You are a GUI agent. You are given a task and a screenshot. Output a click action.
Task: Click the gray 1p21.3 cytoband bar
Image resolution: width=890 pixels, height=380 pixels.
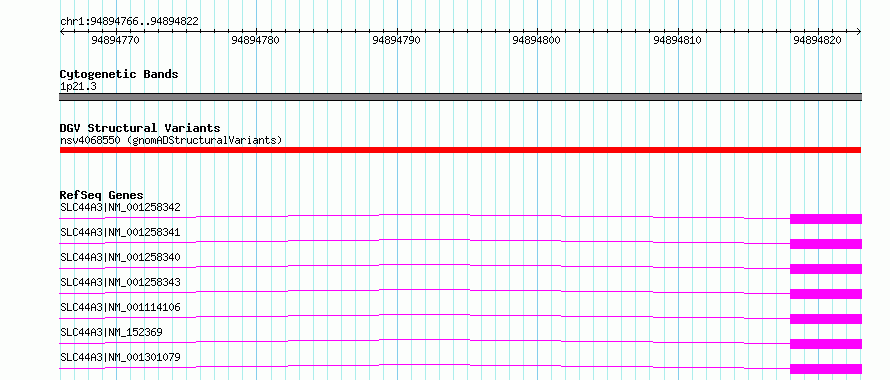click(x=460, y=97)
